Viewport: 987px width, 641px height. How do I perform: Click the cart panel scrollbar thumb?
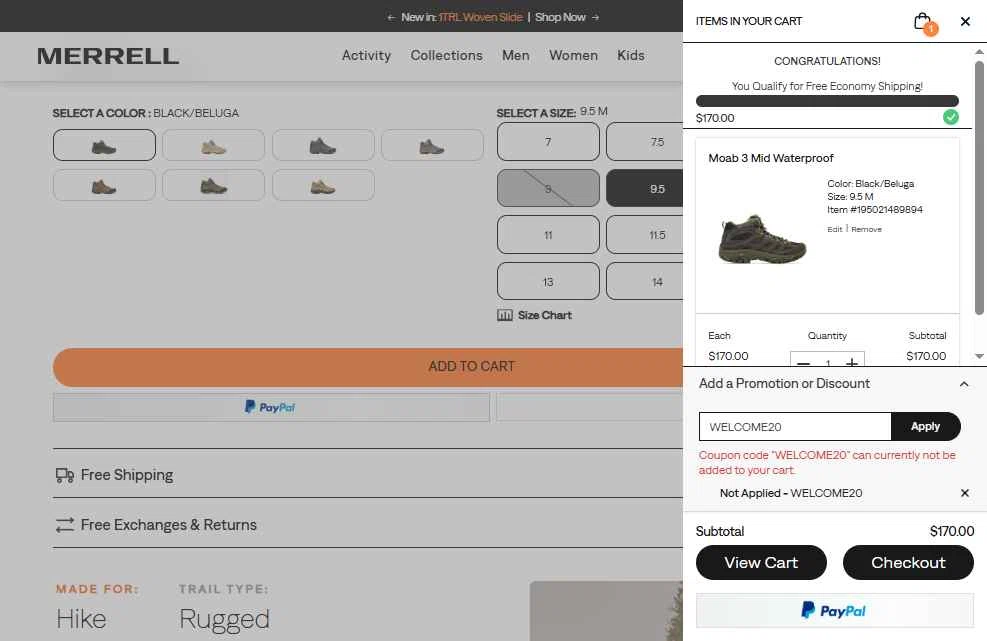click(979, 187)
